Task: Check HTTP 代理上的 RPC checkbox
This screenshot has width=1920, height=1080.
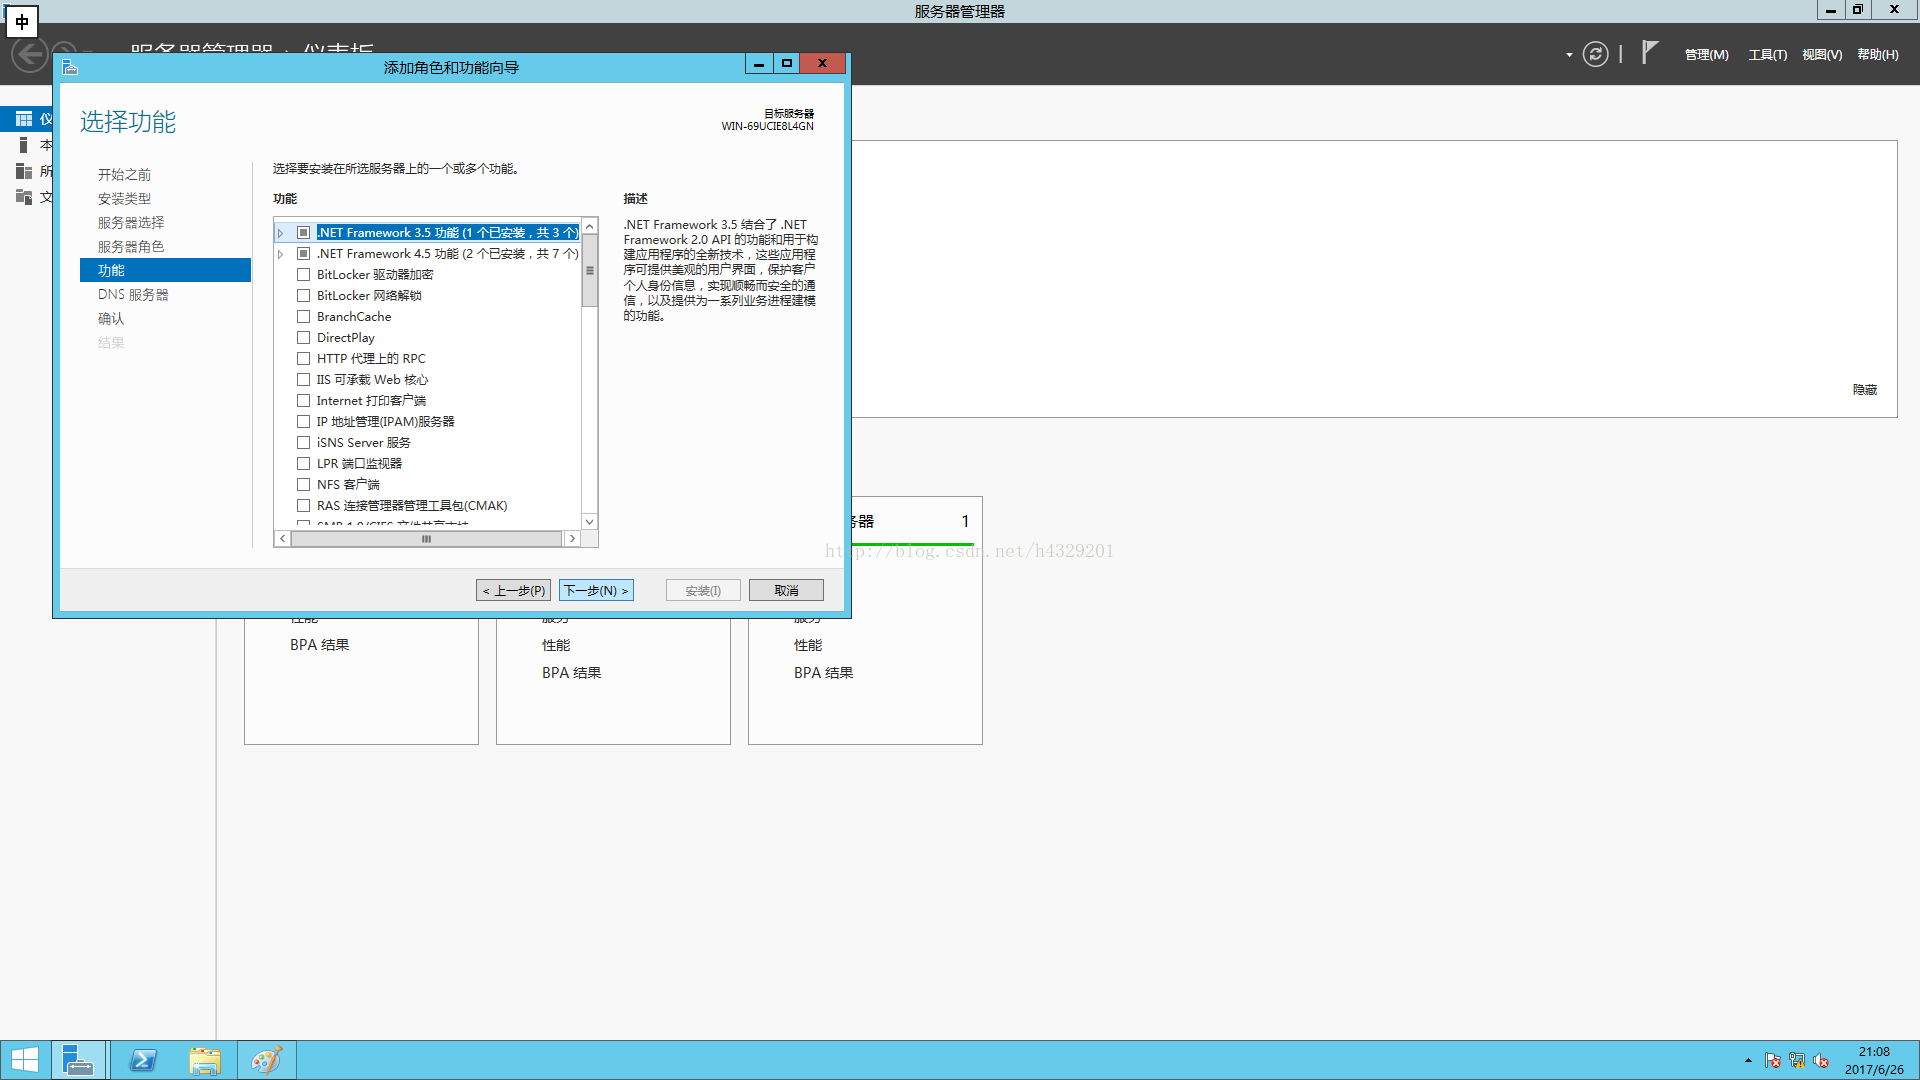Action: pyautogui.click(x=303, y=358)
